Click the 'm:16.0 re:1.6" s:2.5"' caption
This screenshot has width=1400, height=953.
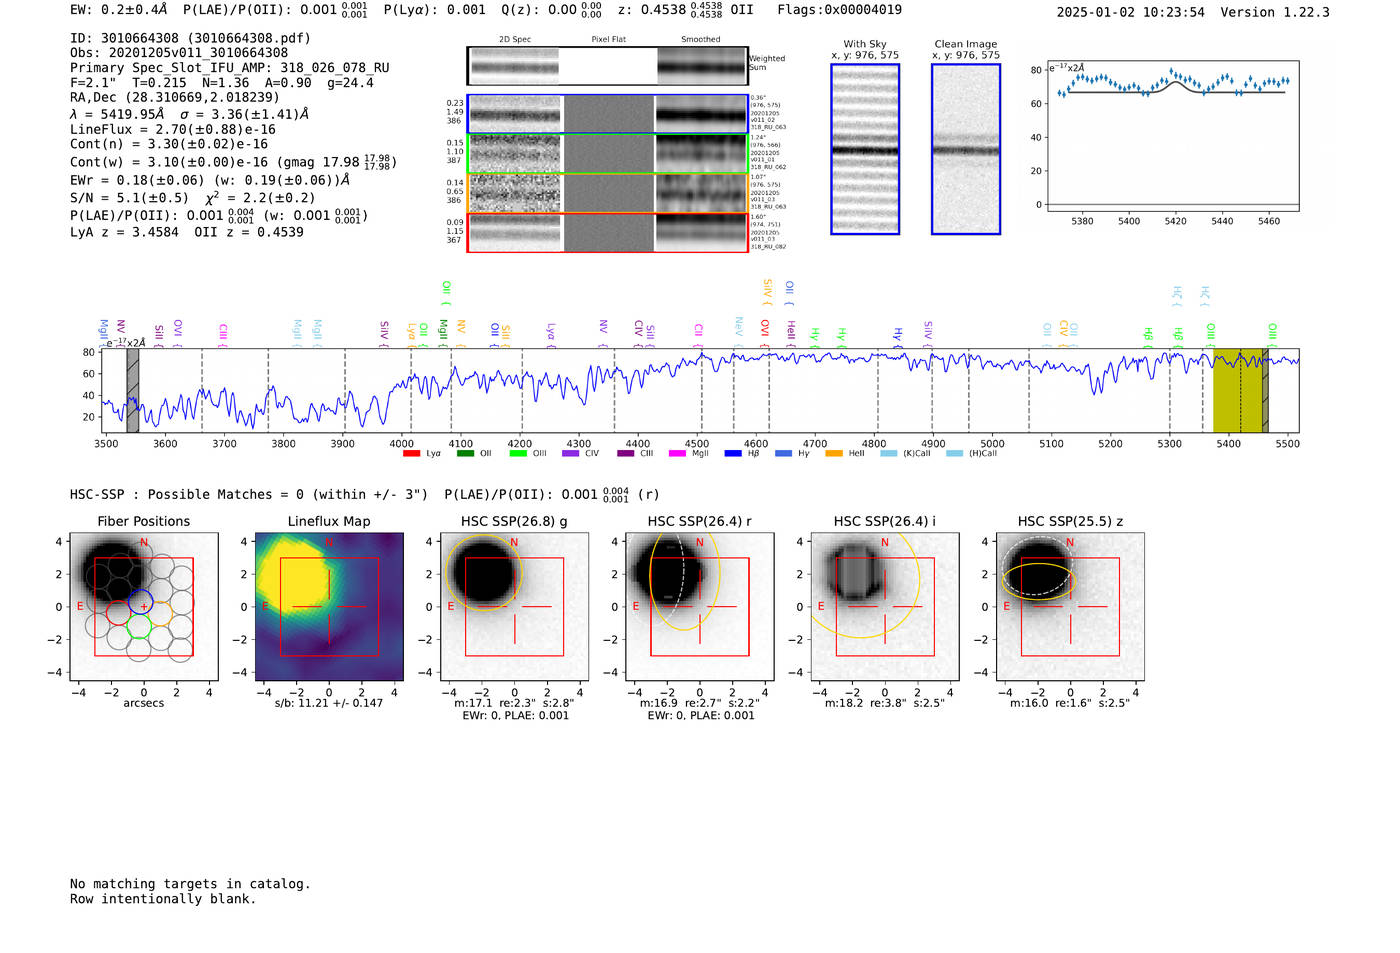1070,703
